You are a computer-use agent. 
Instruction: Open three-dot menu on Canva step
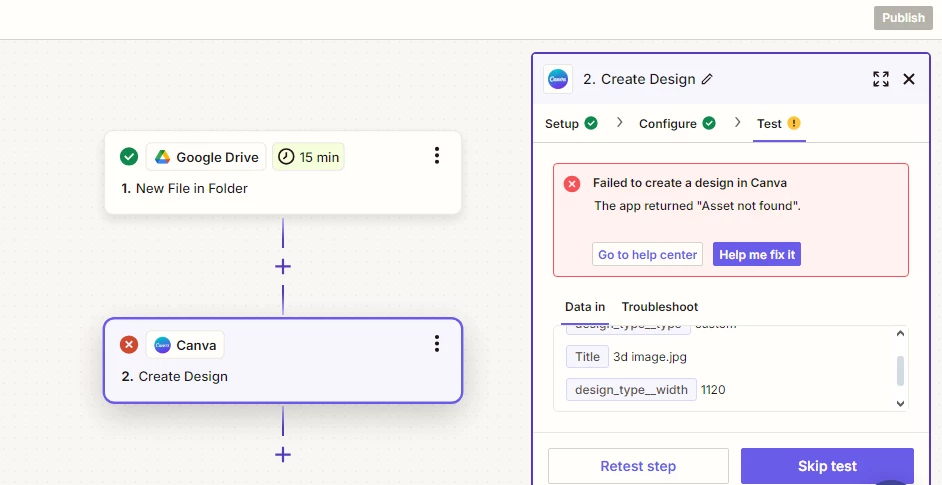pyautogui.click(x=437, y=344)
